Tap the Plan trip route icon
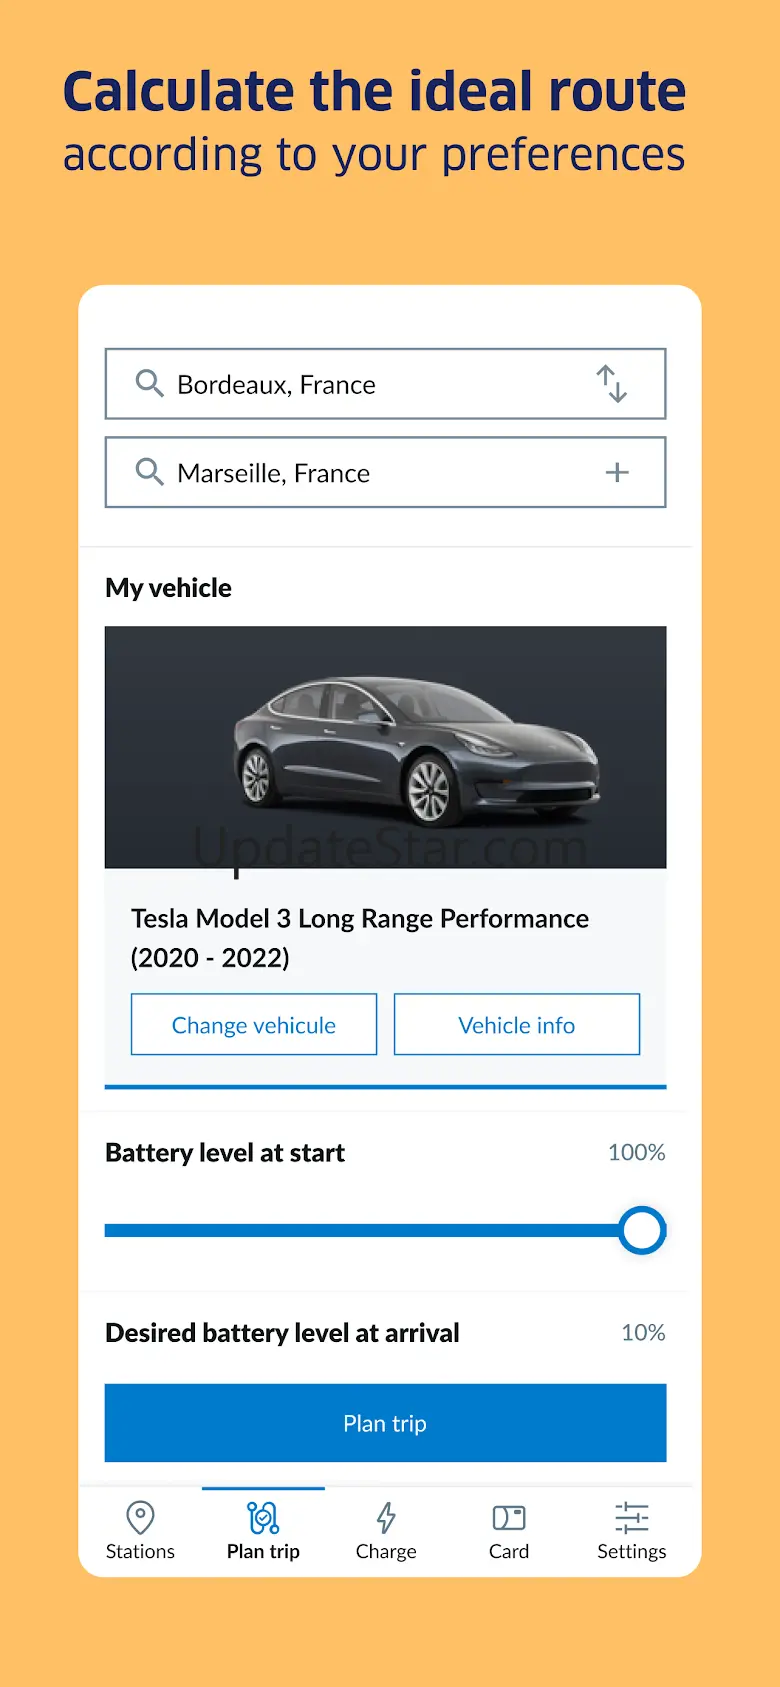 [263, 1518]
